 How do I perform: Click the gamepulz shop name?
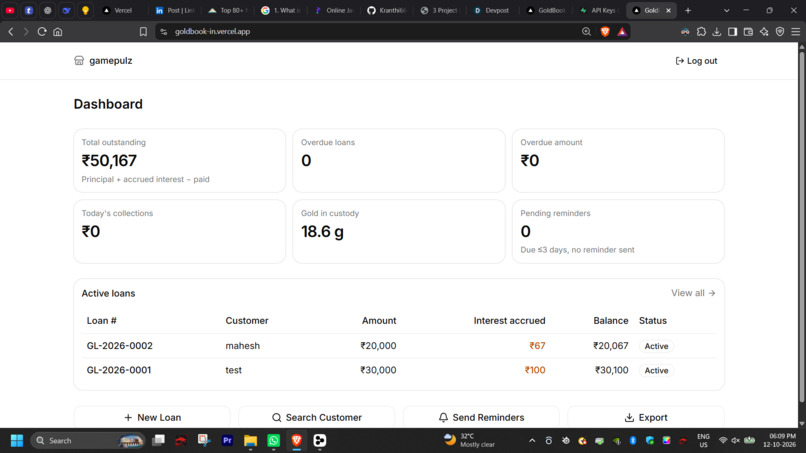coord(111,61)
